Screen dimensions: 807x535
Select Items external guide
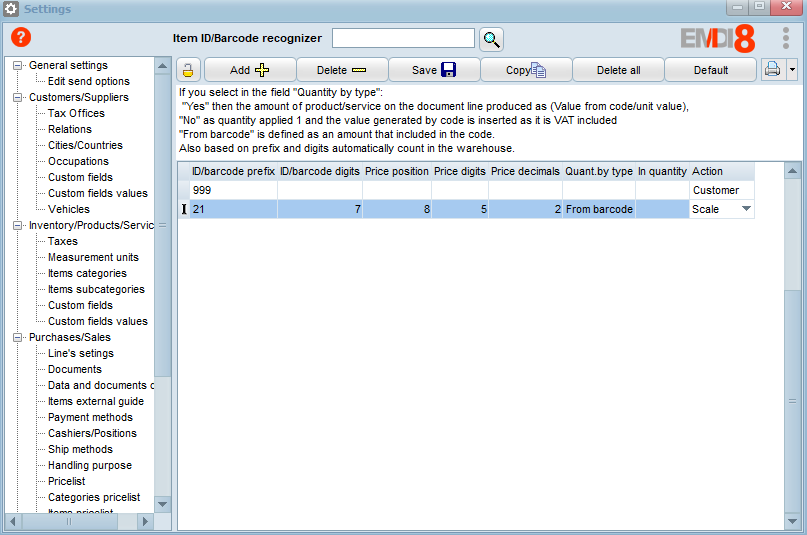(96, 401)
